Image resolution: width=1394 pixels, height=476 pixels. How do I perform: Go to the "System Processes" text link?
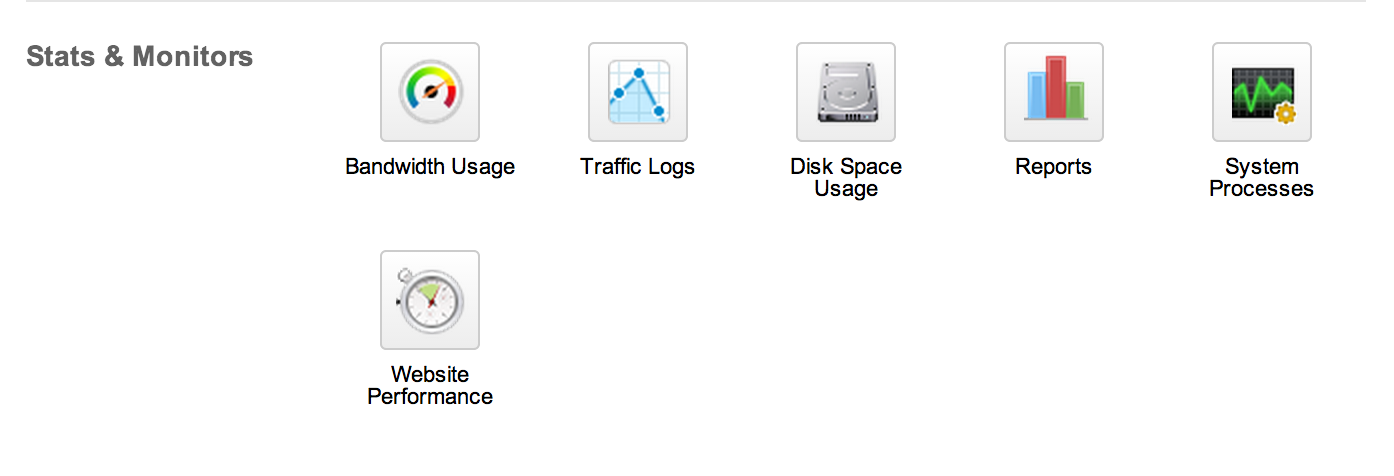coord(1262,178)
